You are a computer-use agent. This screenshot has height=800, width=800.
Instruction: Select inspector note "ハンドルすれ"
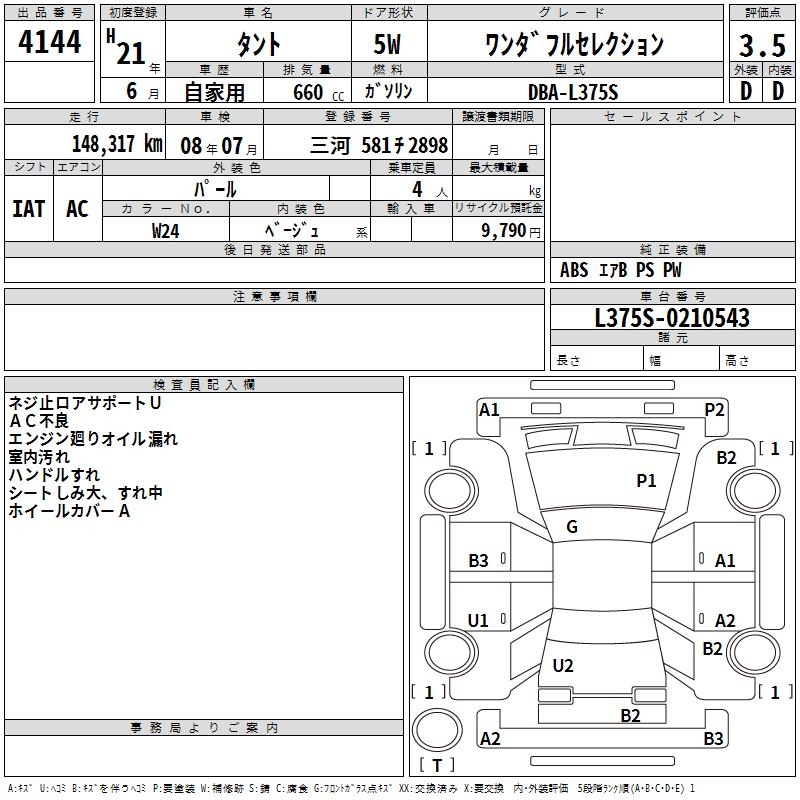coord(54,474)
